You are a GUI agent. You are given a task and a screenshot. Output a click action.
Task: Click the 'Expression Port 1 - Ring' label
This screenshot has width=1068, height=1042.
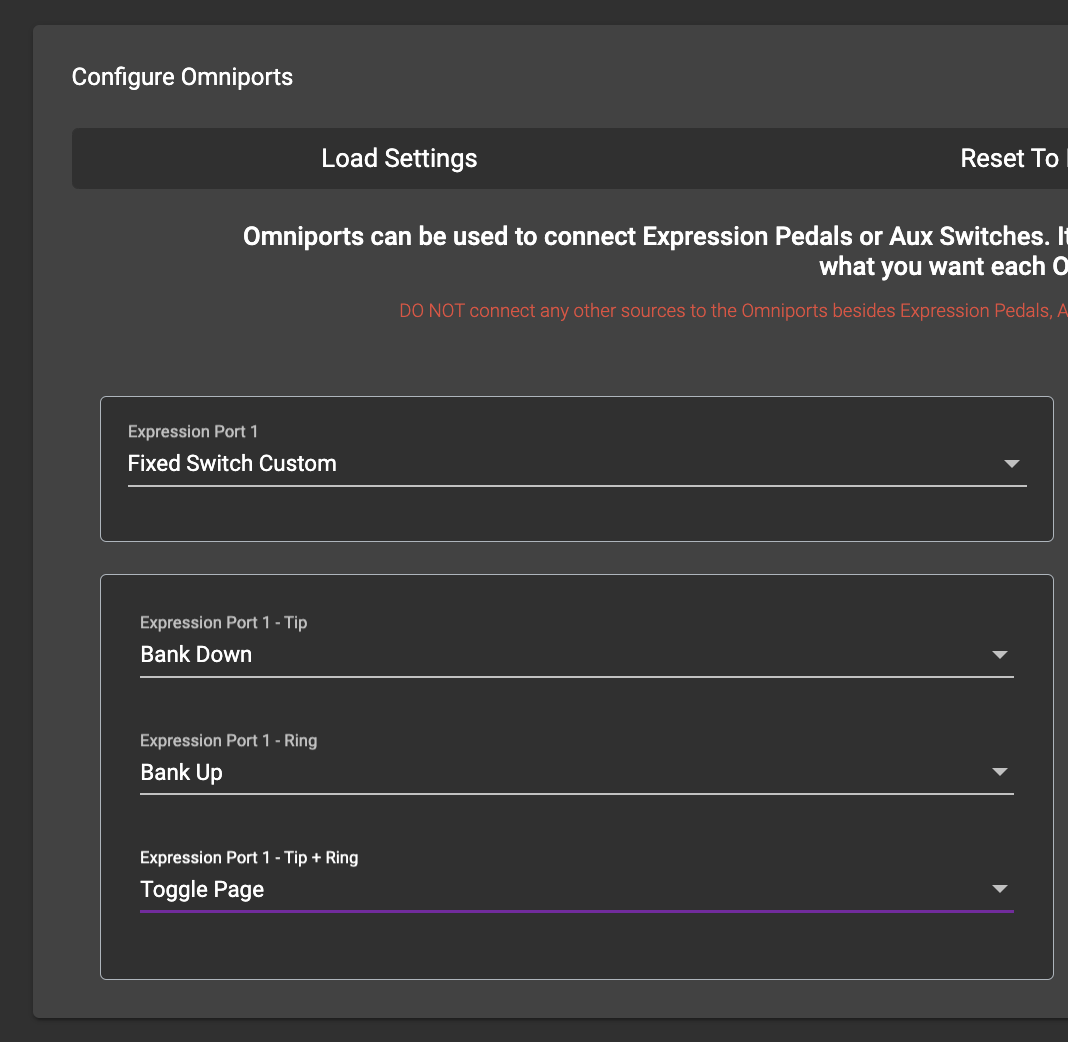tap(228, 741)
